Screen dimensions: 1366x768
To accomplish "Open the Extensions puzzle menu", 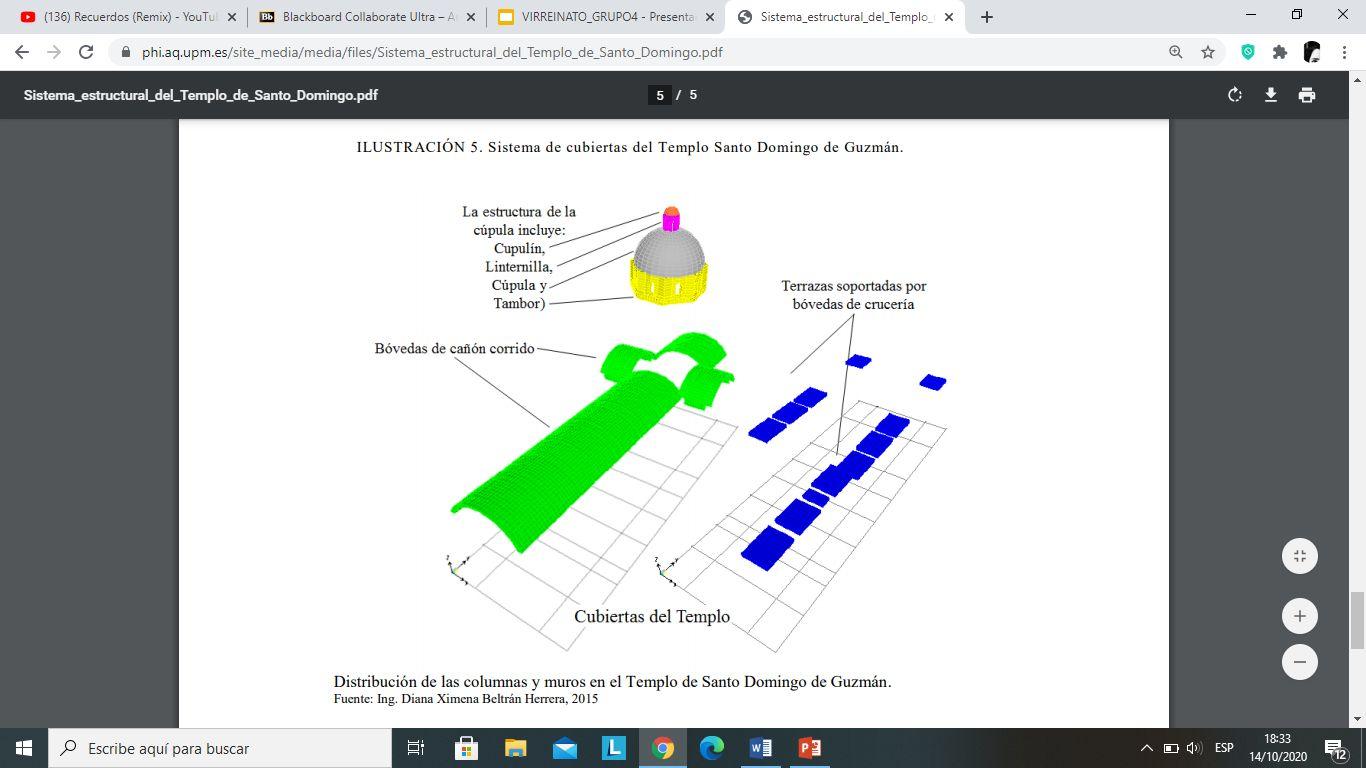I will click(x=1280, y=52).
